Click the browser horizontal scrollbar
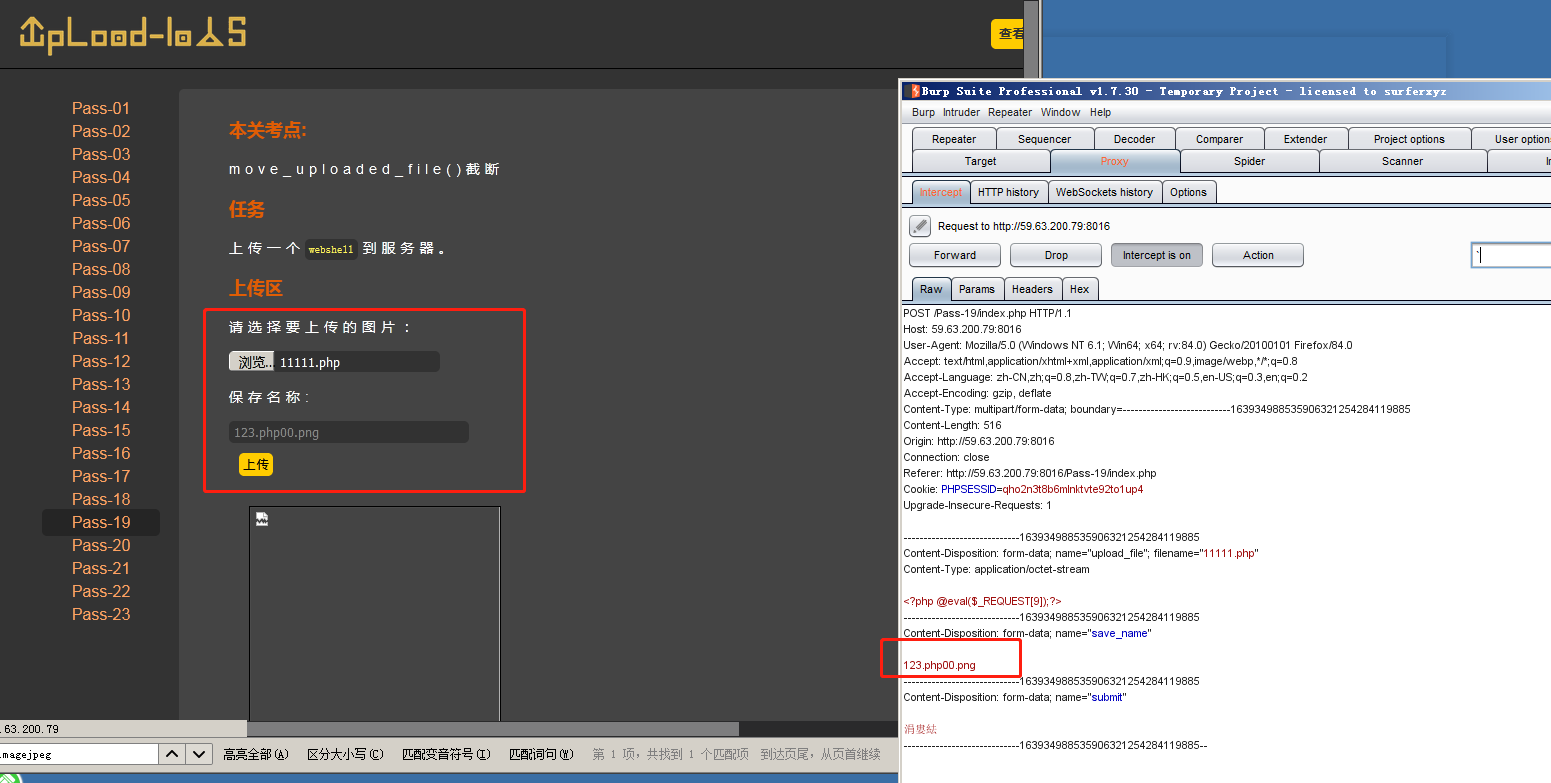Image resolution: width=1551 pixels, height=783 pixels. click(x=493, y=729)
